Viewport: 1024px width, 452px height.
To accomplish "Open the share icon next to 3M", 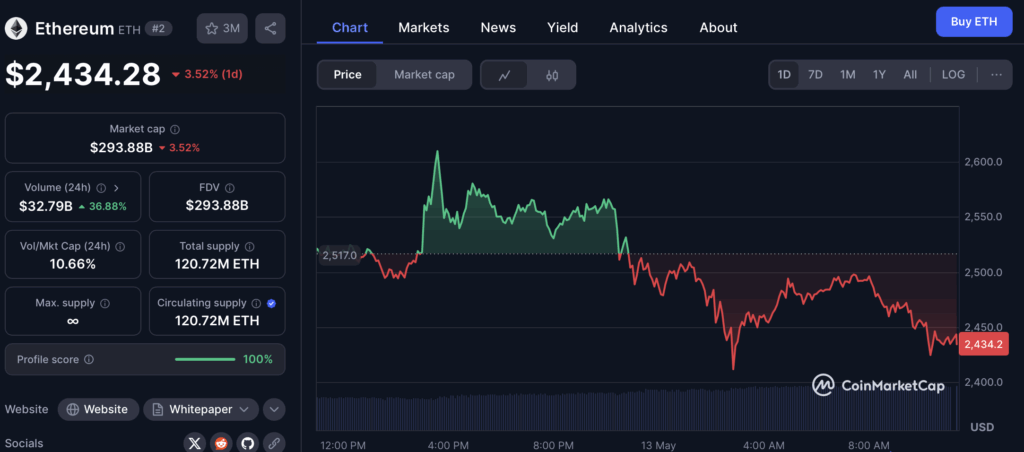I will [270, 29].
